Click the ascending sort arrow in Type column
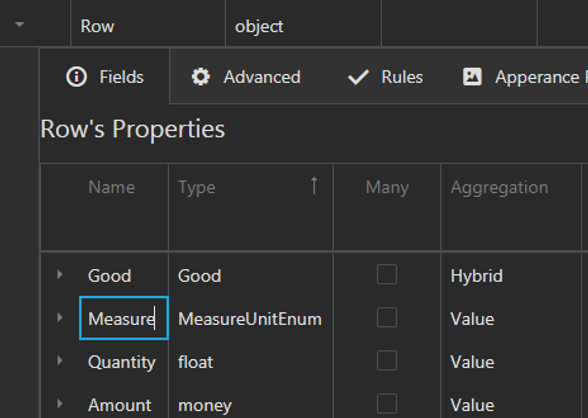588x418 pixels. pyautogui.click(x=314, y=186)
